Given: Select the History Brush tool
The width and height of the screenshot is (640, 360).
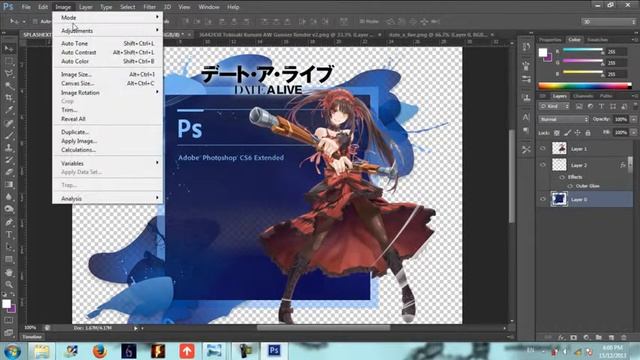Looking at the screenshot, I should click(9, 160).
